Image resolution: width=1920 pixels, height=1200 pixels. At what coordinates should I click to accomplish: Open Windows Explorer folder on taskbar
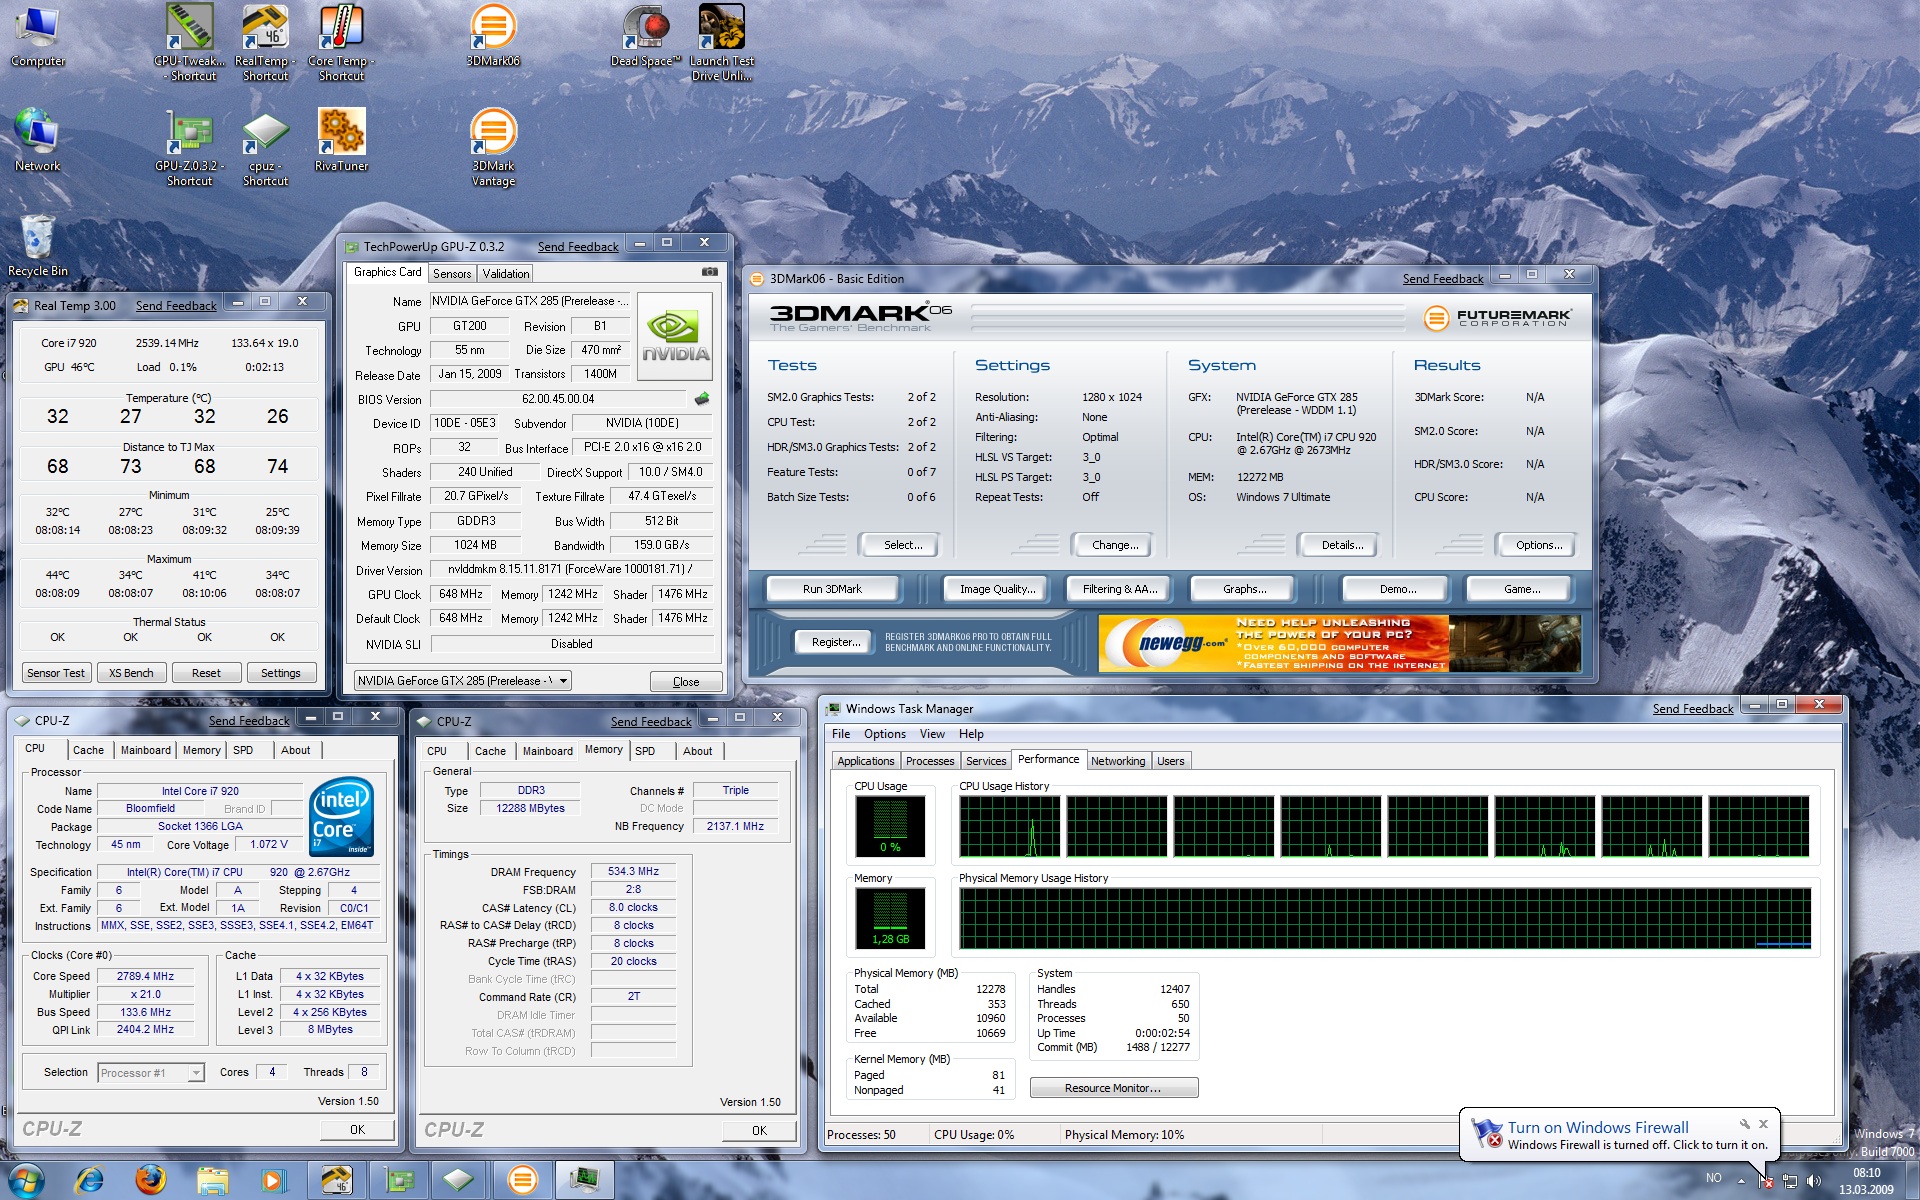212,1180
